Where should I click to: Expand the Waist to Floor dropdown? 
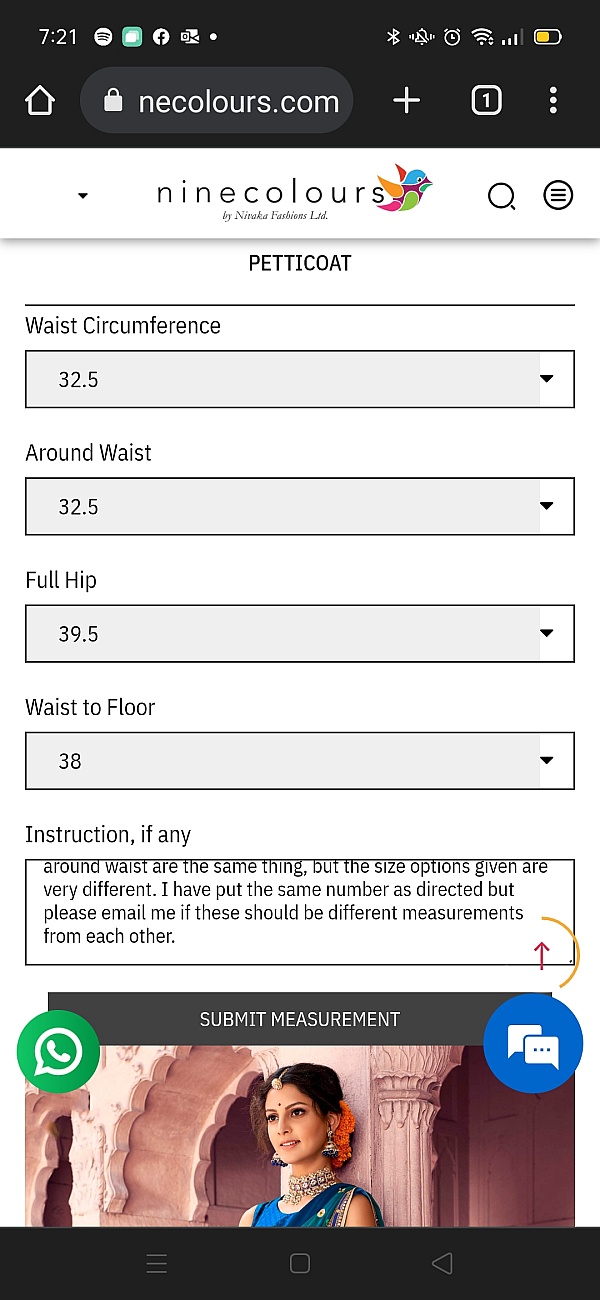click(300, 760)
